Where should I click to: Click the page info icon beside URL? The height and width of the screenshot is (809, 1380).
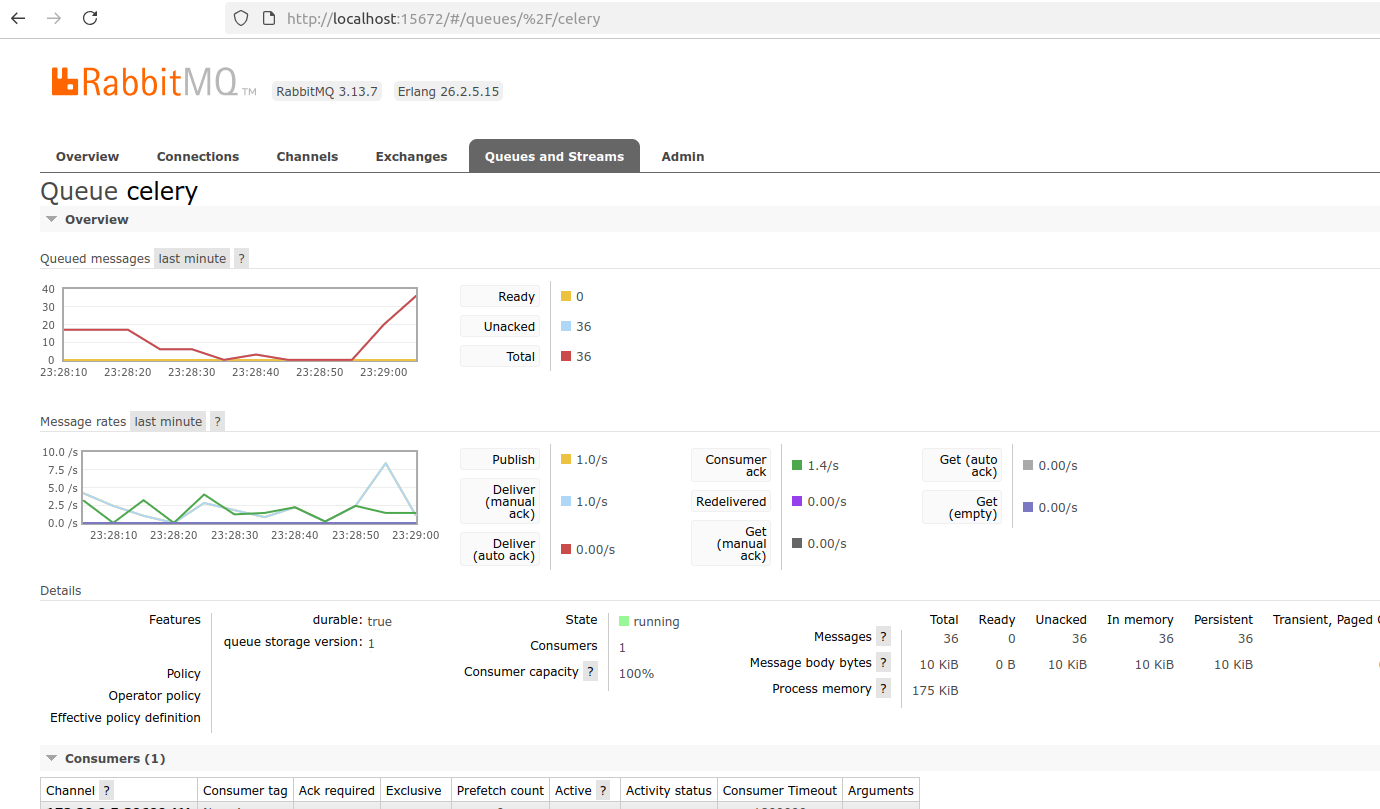point(268,18)
